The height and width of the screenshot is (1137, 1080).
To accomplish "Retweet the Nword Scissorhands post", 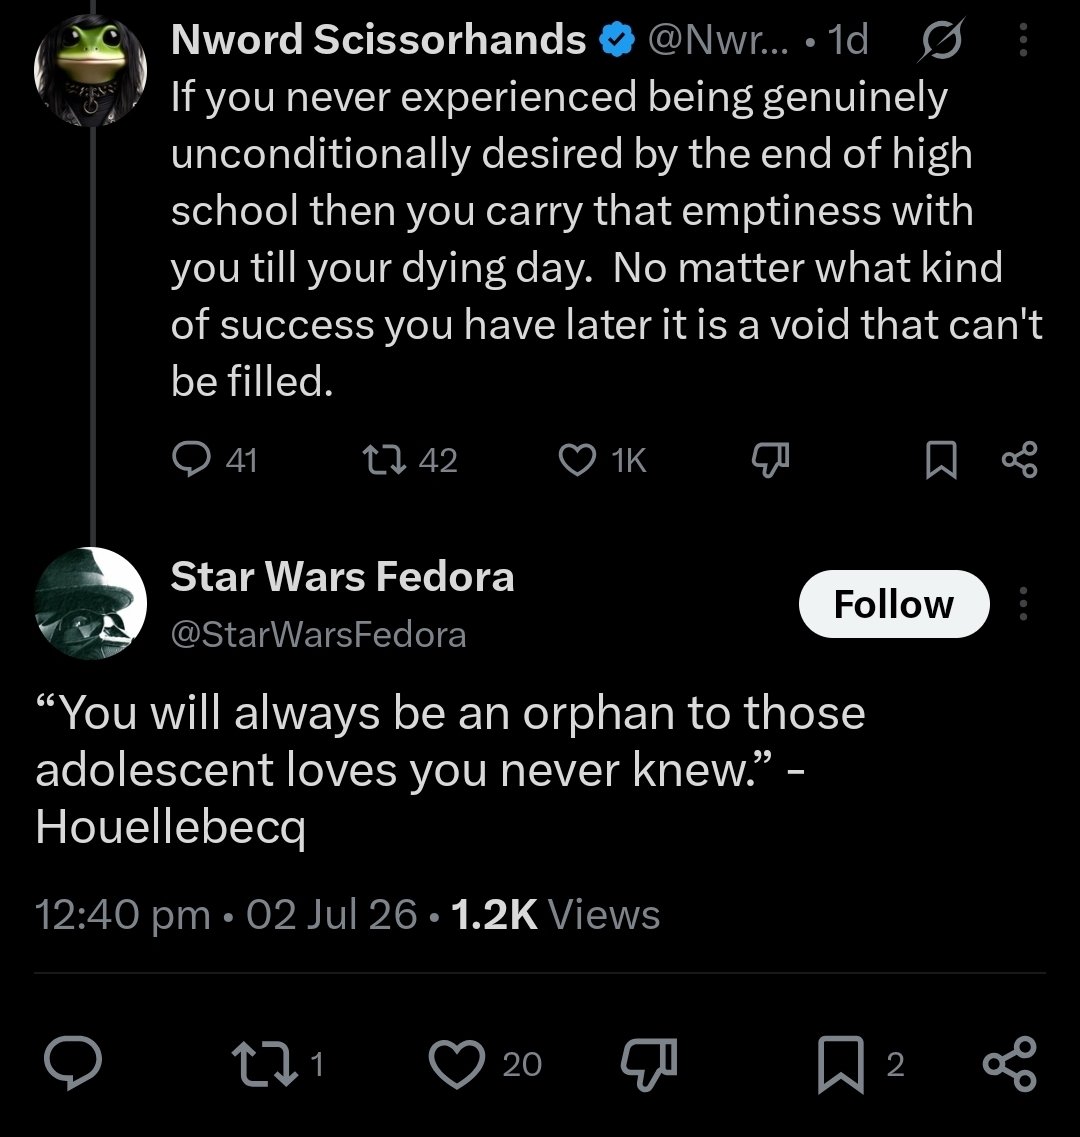I will [x=384, y=460].
